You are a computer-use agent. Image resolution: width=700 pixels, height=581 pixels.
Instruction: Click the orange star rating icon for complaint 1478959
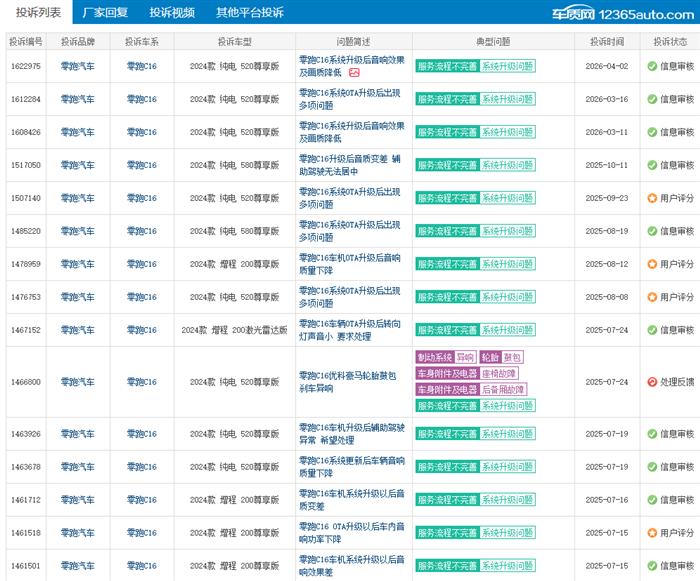coord(652,264)
